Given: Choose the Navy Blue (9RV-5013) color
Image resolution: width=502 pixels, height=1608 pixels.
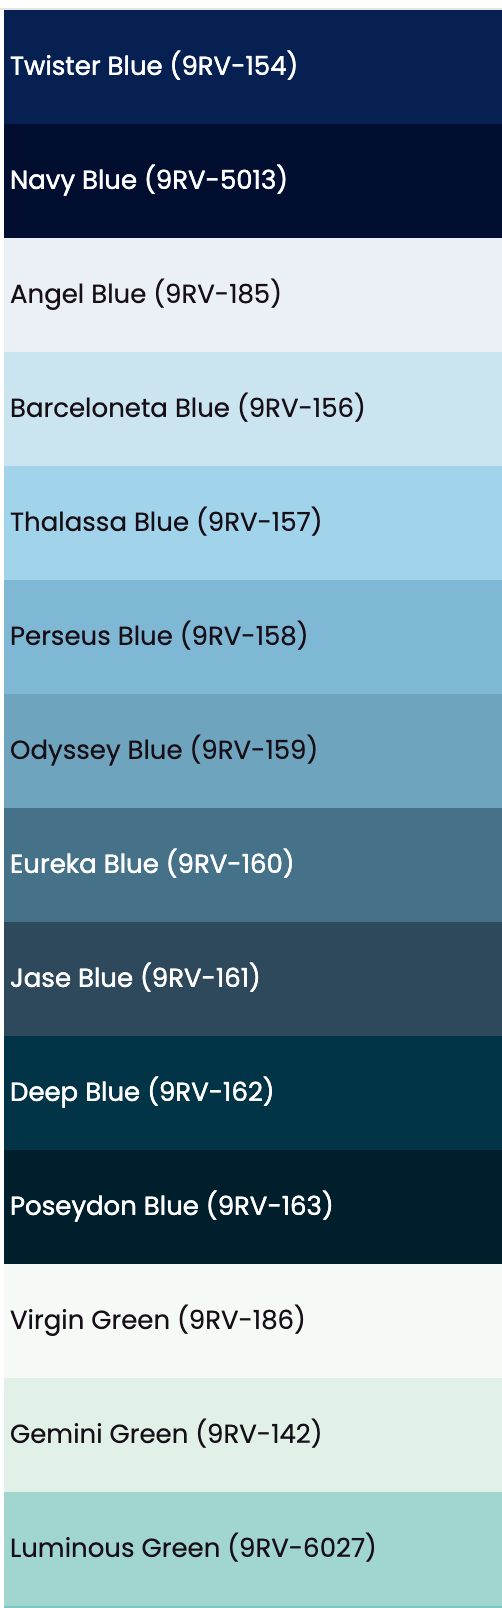Looking at the screenshot, I should pyautogui.click(x=253, y=181).
